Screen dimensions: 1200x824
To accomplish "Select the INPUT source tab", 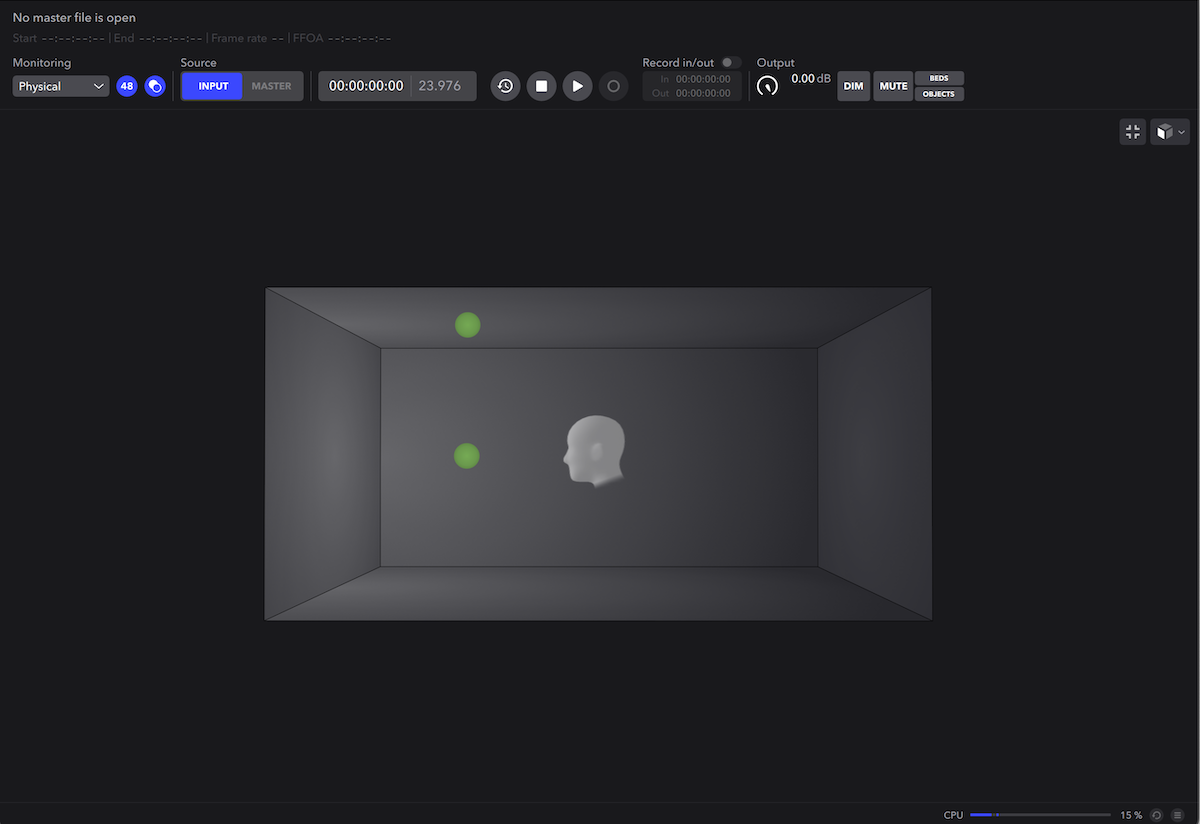I will point(211,86).
